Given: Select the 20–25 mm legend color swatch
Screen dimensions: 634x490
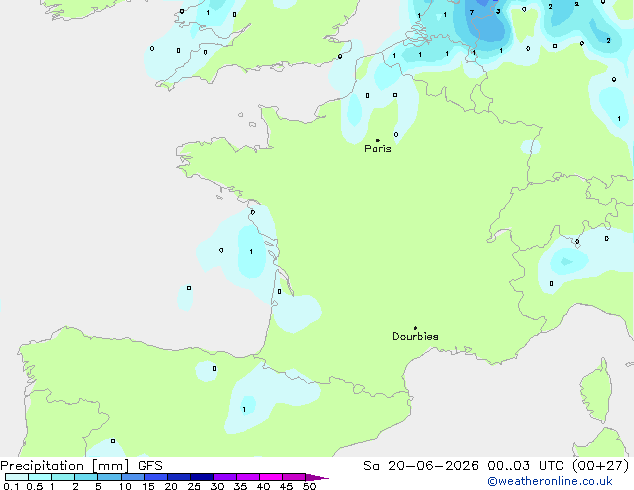Looking at the screenshot, I should [x=179, y=477].
